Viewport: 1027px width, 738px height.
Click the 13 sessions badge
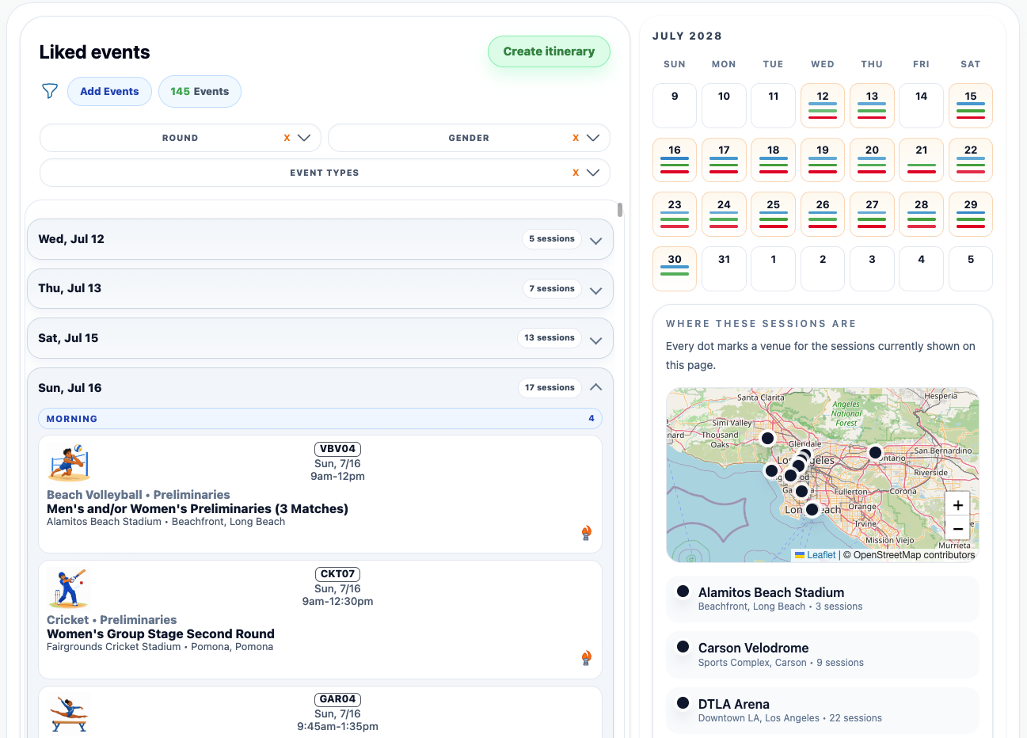[549, 338]
